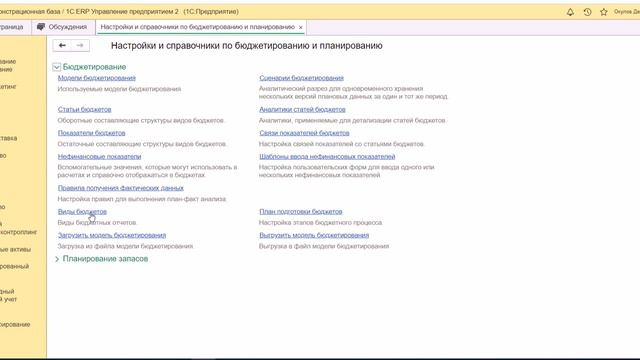
Task: Click the text Виды бюджетных отчетов
Action: (97, 222)
